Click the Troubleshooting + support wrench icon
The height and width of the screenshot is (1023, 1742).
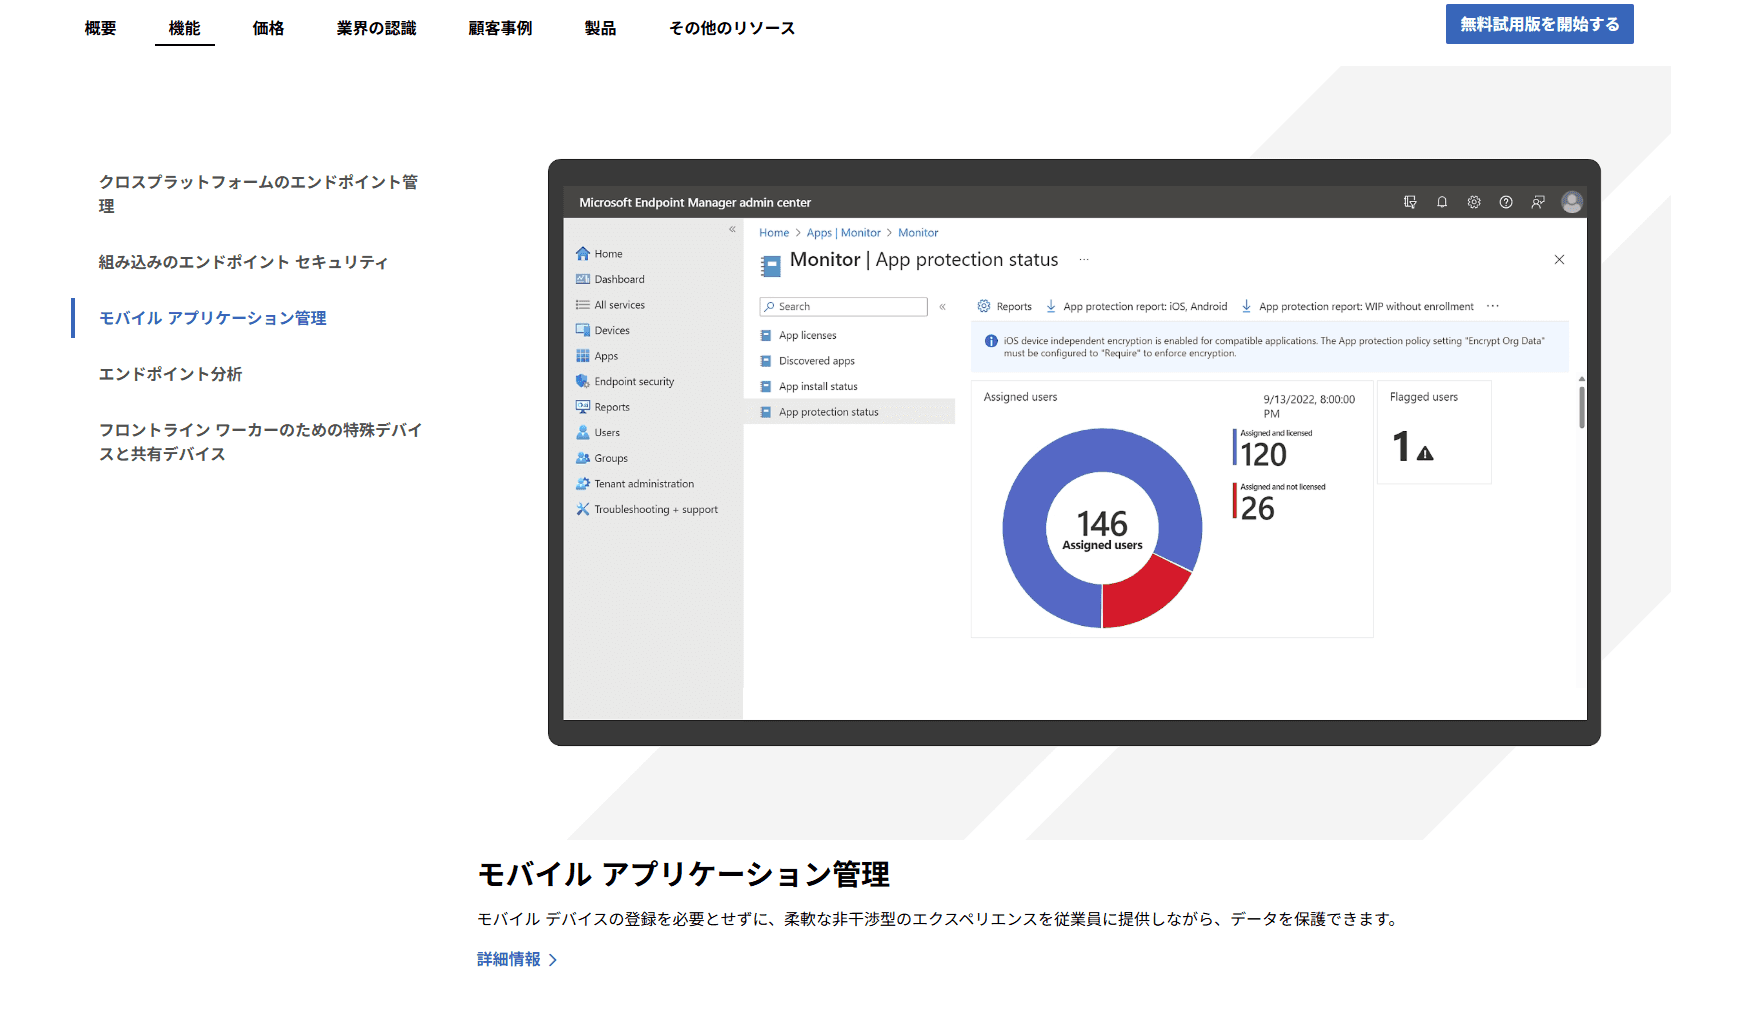click(x=583, y=509)
